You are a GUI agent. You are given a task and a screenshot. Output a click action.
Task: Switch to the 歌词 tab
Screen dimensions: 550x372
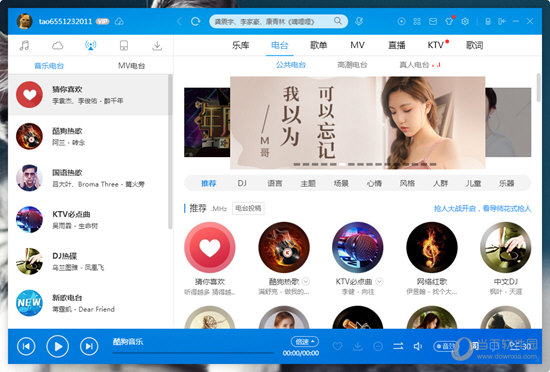click(475, 45)
